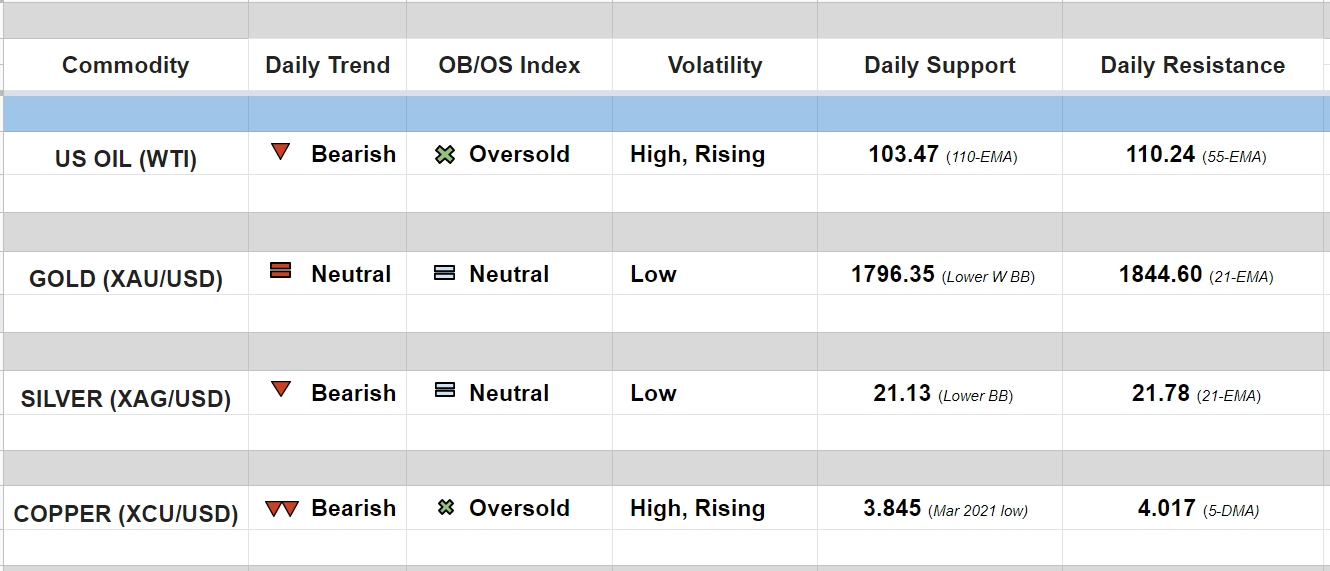
Task: Click the GOLD resistance cell showing 1844.60
Action: click(1195, 275)
